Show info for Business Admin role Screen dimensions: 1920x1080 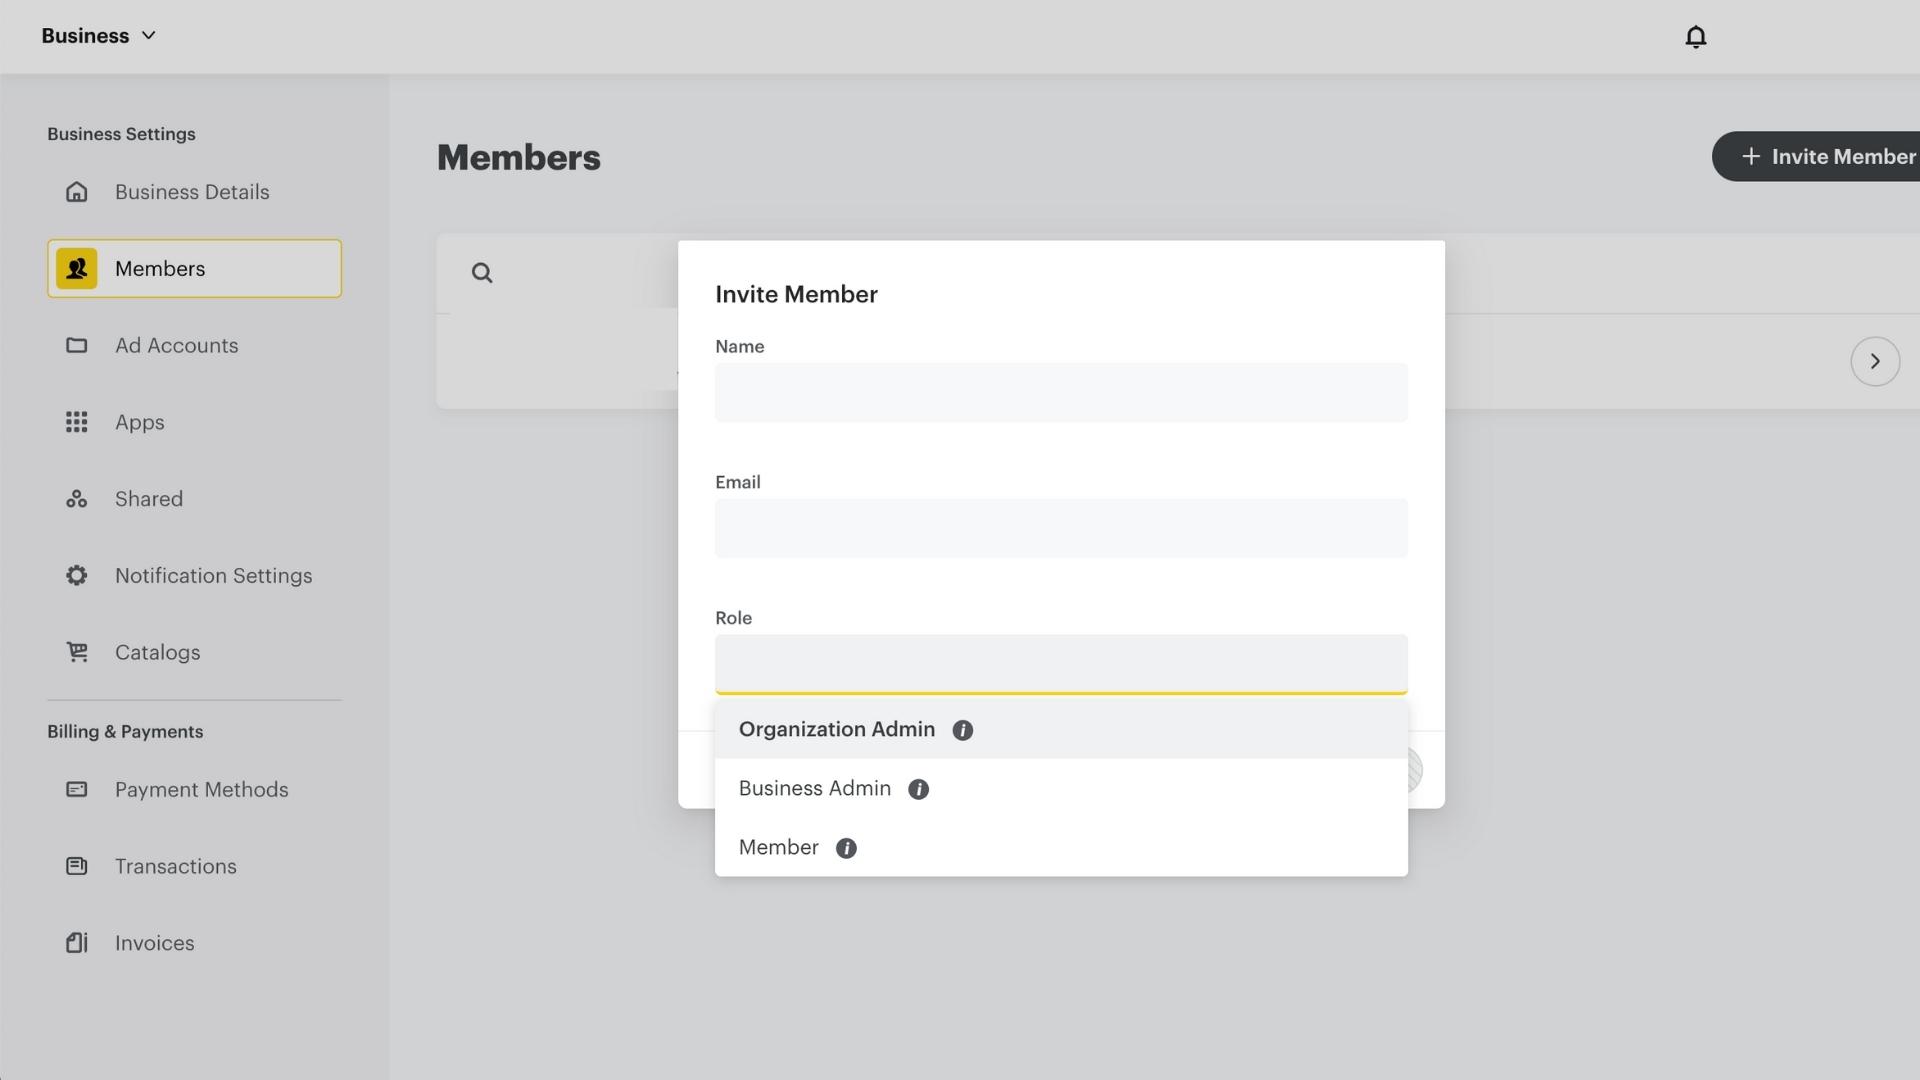tap(918, 790)
